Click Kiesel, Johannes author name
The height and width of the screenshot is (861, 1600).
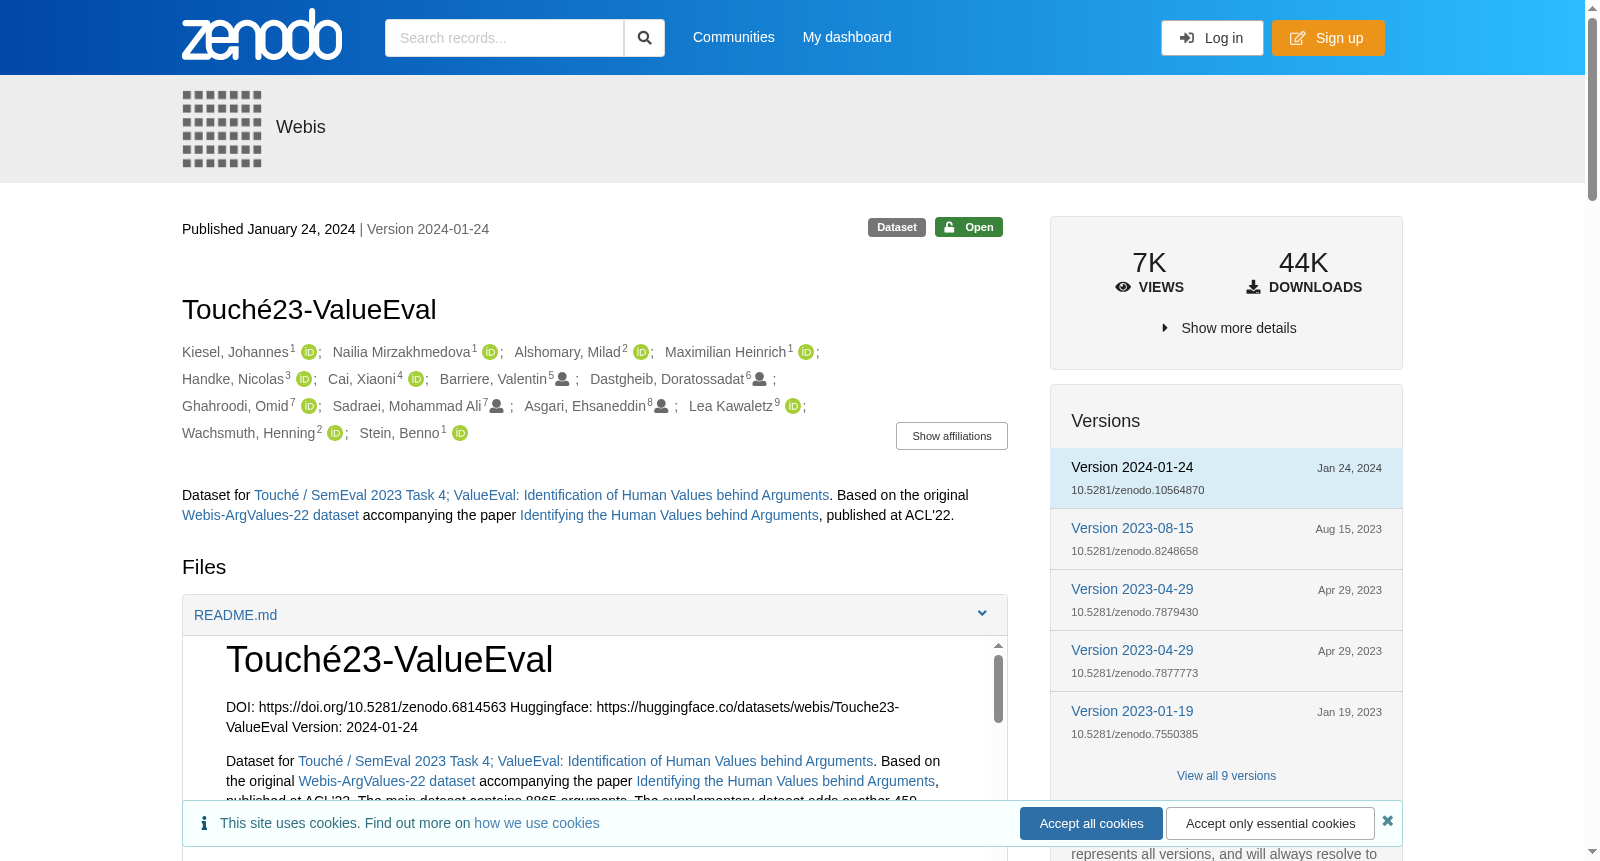pos(235,352)
